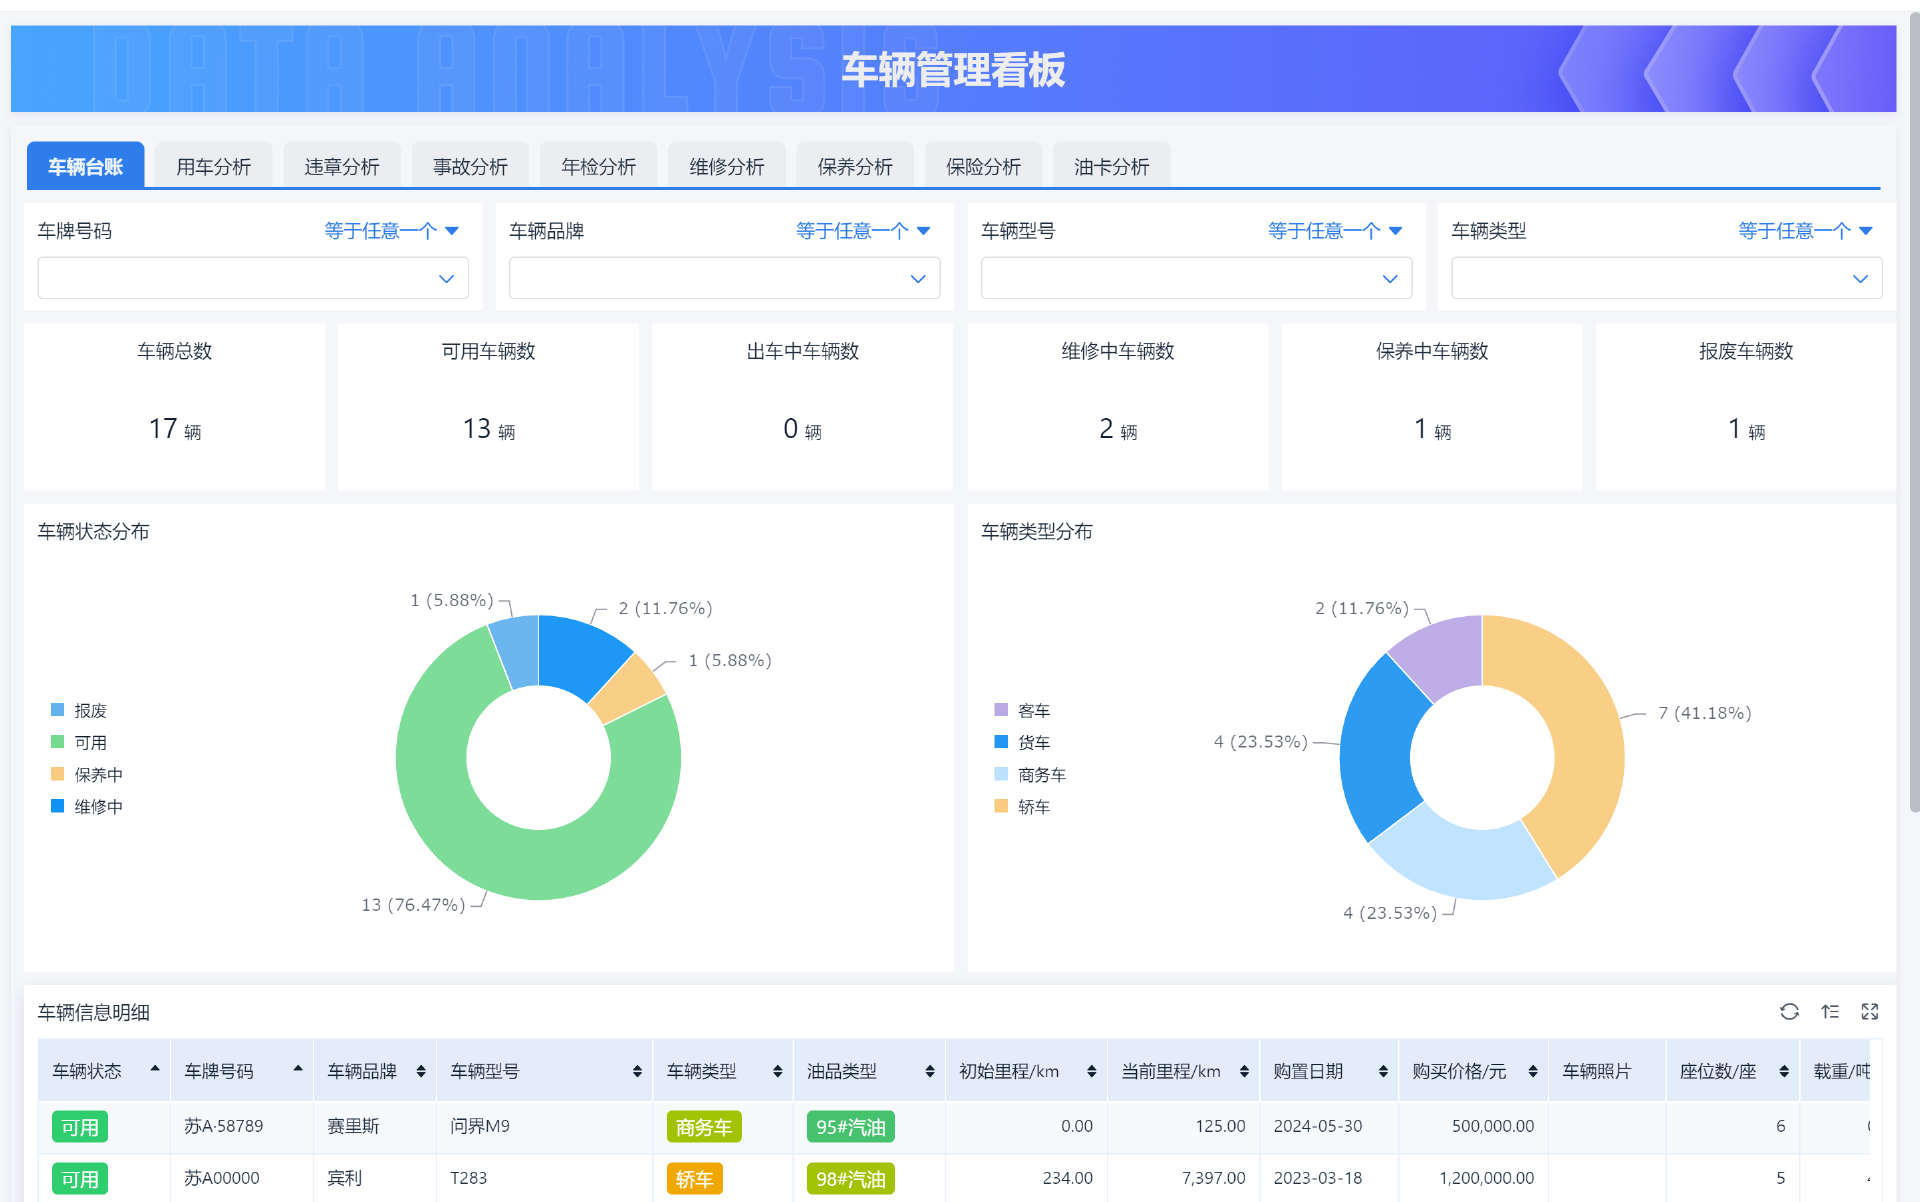Click the refresh icon in 车辆信息明细

click(x=1789, y=1012)
